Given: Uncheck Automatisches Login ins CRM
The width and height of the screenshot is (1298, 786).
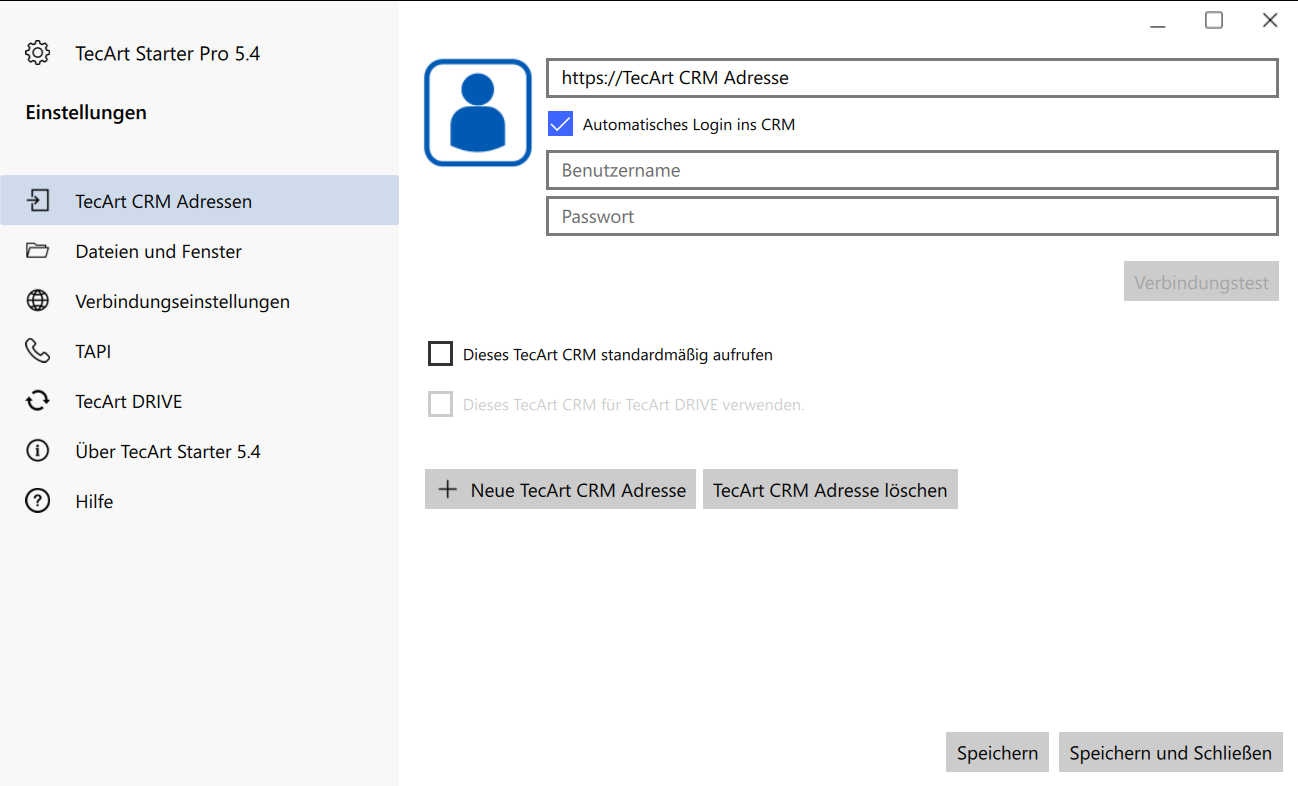Looking at the screenshot, I should 560,124.
